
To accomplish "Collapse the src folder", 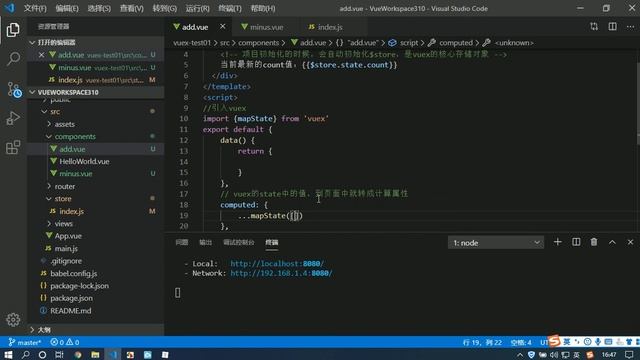I will (x=44, y=111).
